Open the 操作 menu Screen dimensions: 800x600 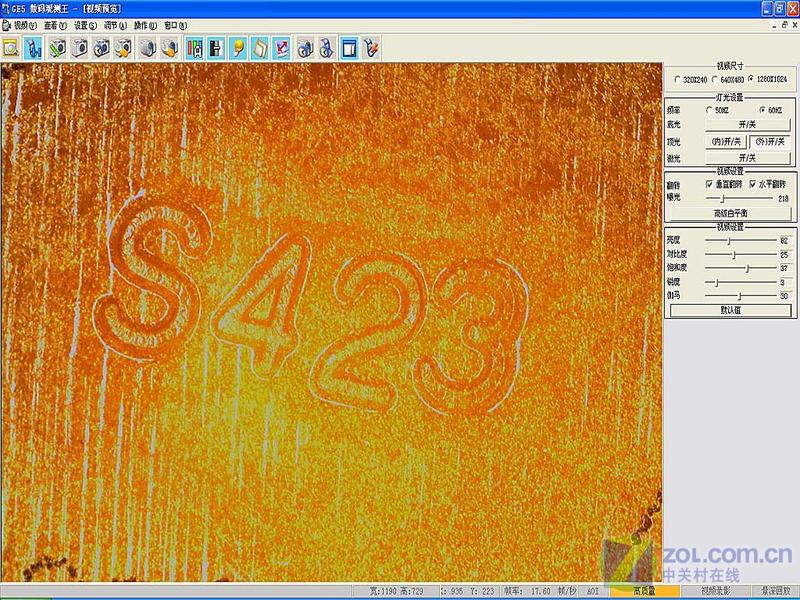(x=145, y=26)
